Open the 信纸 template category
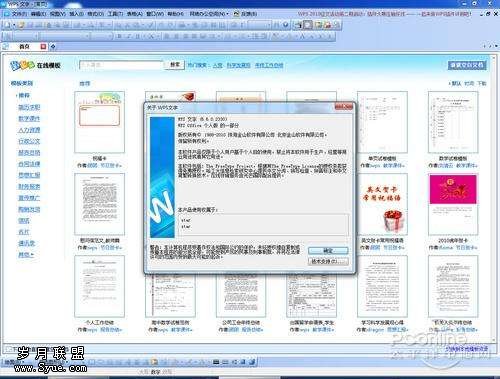The height and width of the screenshot is (379, 500). pyautogui.click(x=24, y=221)
